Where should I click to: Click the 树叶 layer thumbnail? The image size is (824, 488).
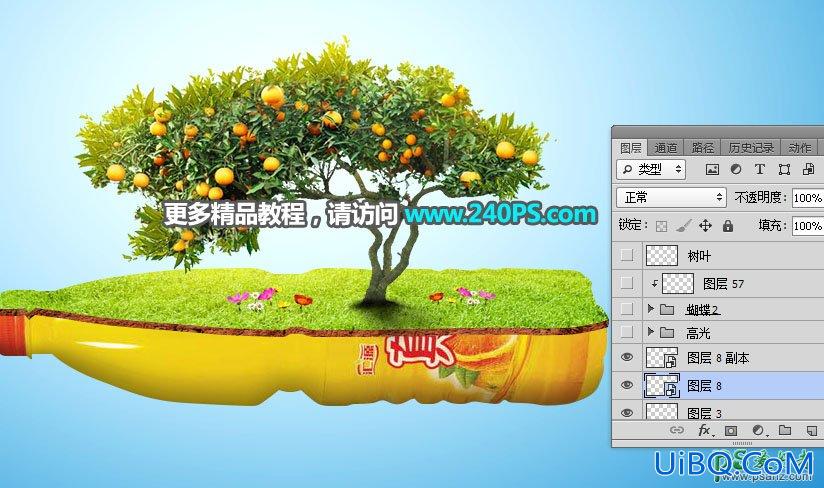[x=662, y=255]
